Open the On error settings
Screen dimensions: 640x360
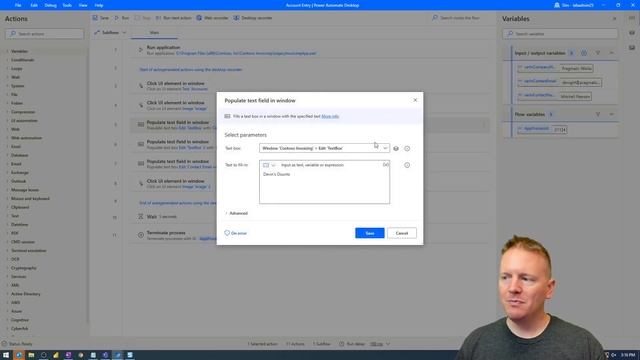tap(236, 233)
